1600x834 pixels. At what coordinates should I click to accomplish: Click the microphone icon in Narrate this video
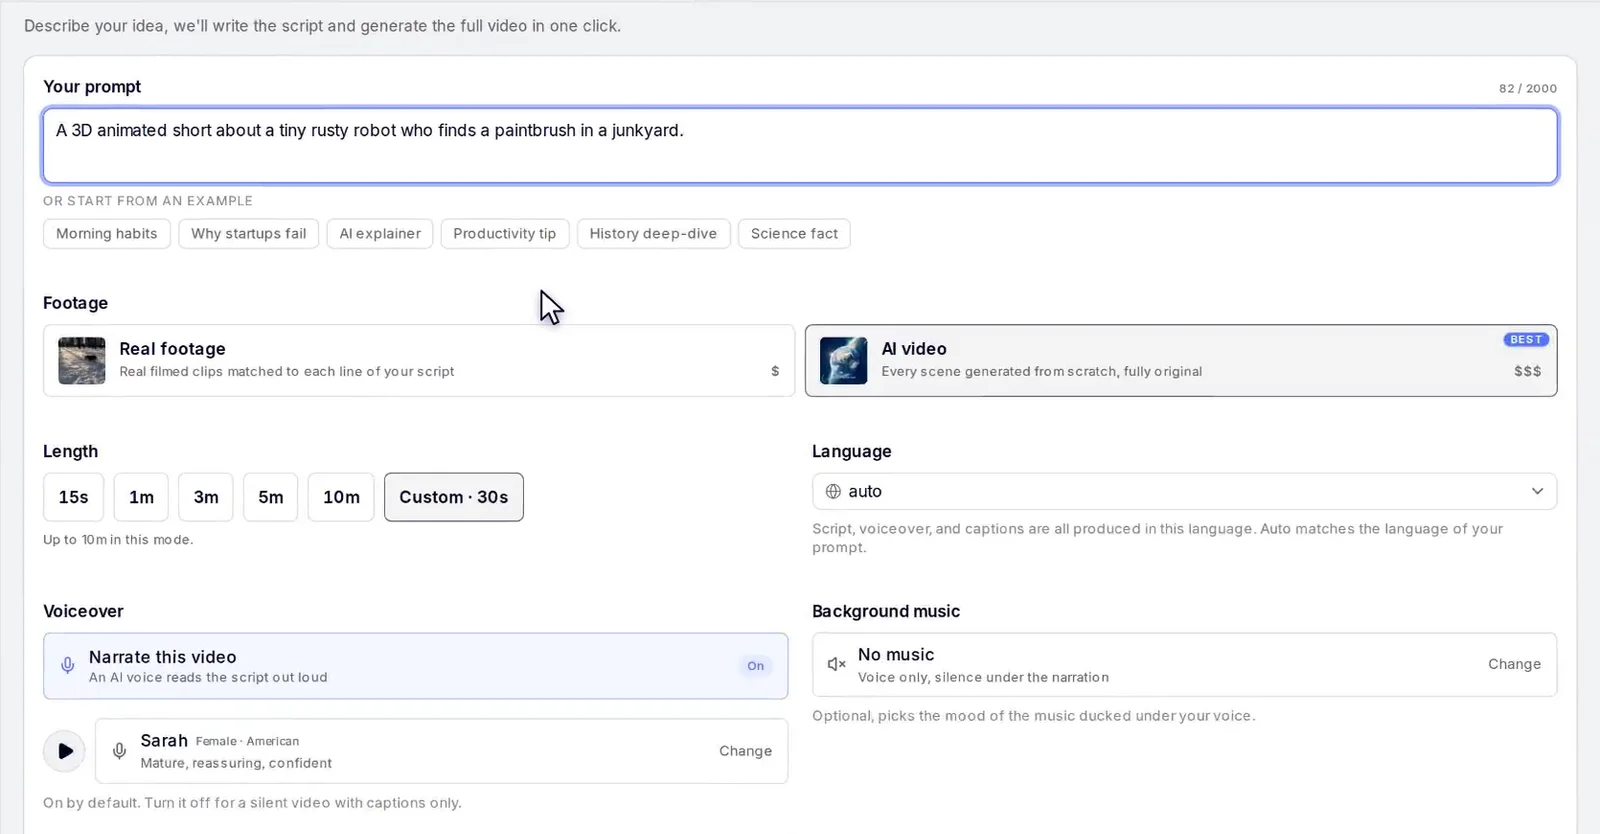click(67, 666)
